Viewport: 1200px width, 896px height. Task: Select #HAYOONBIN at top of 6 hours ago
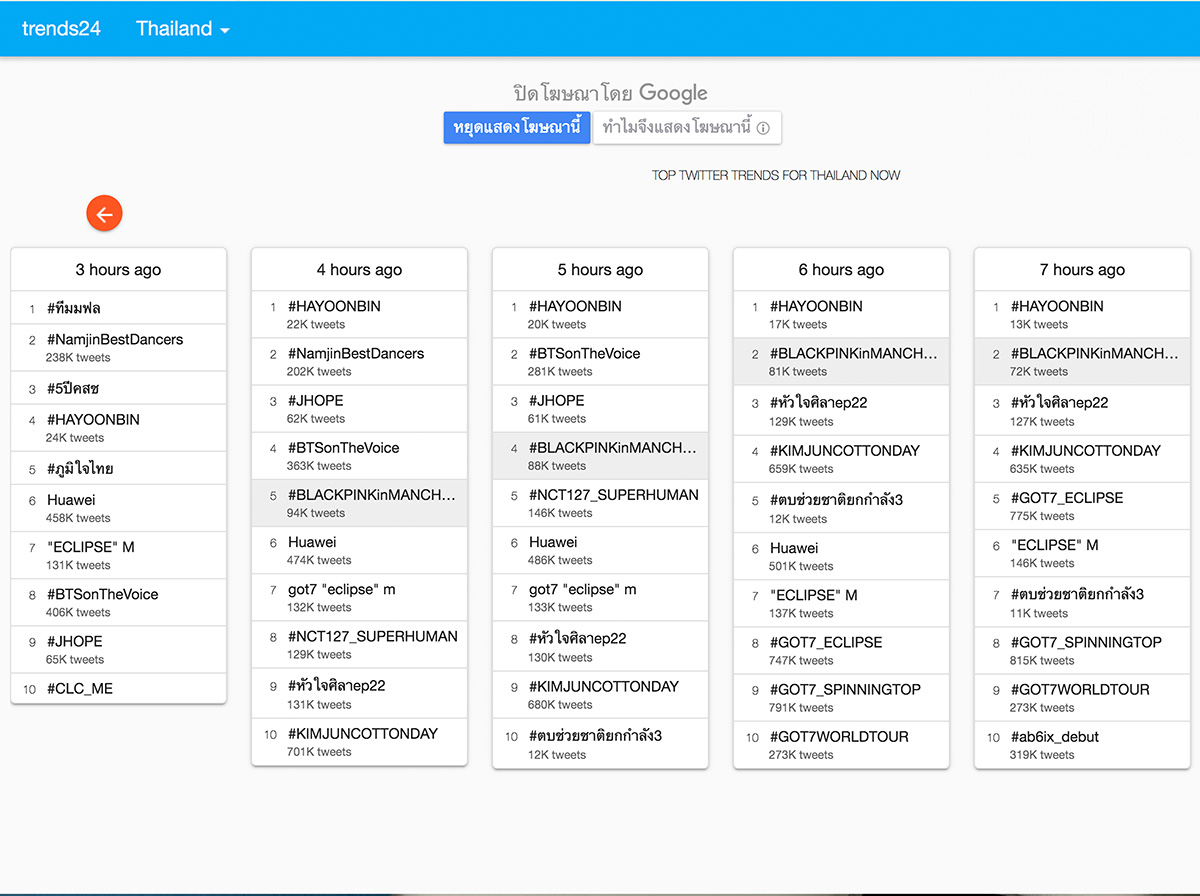tap(815, 307)
